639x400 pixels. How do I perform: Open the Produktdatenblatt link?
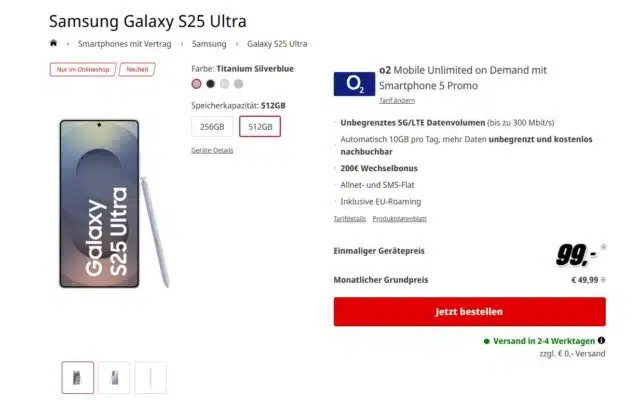pyautogui.click(x=399, y=219)
